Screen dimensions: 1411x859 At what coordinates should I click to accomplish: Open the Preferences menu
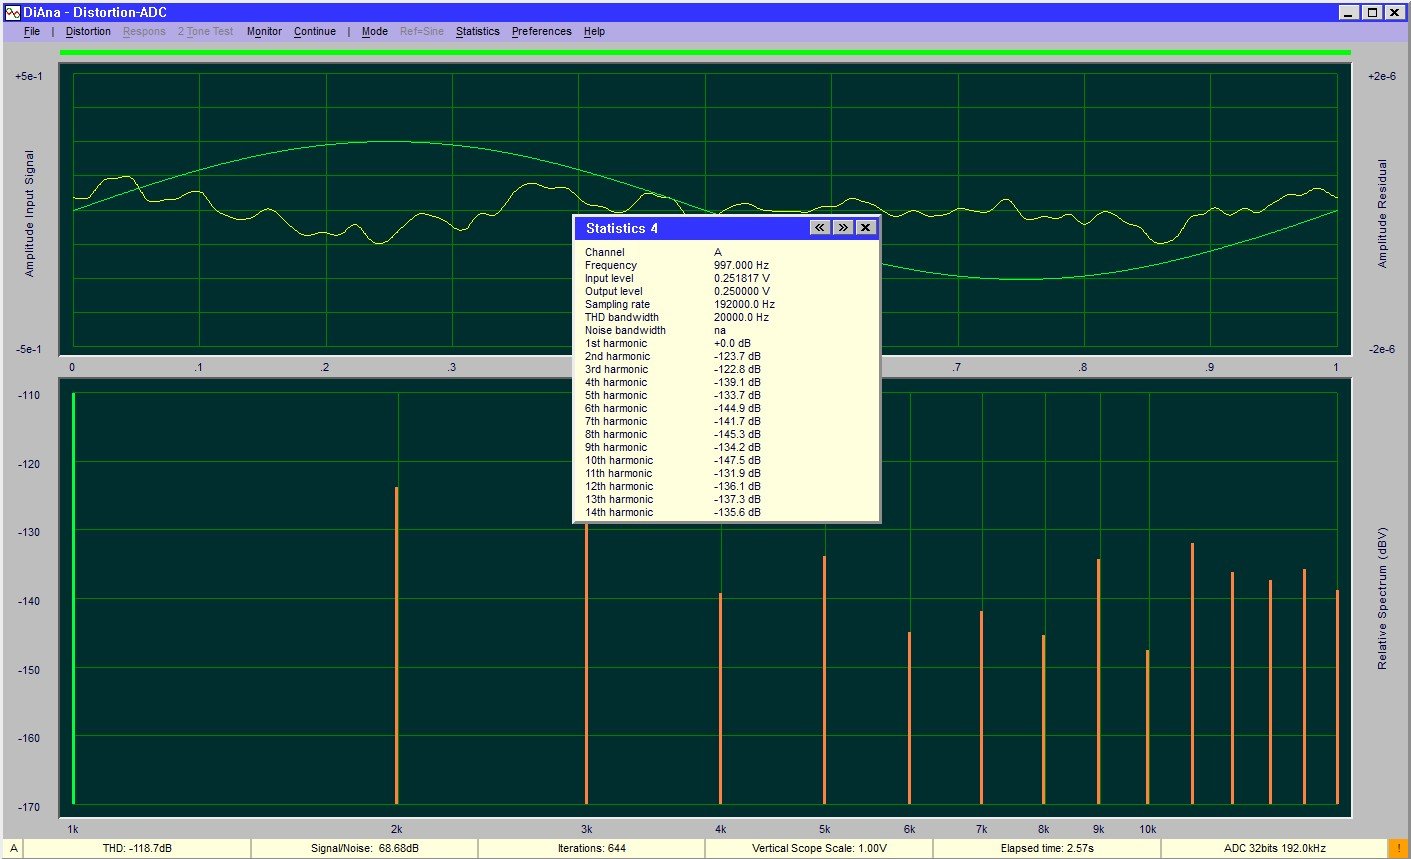(x=541, y=32)
